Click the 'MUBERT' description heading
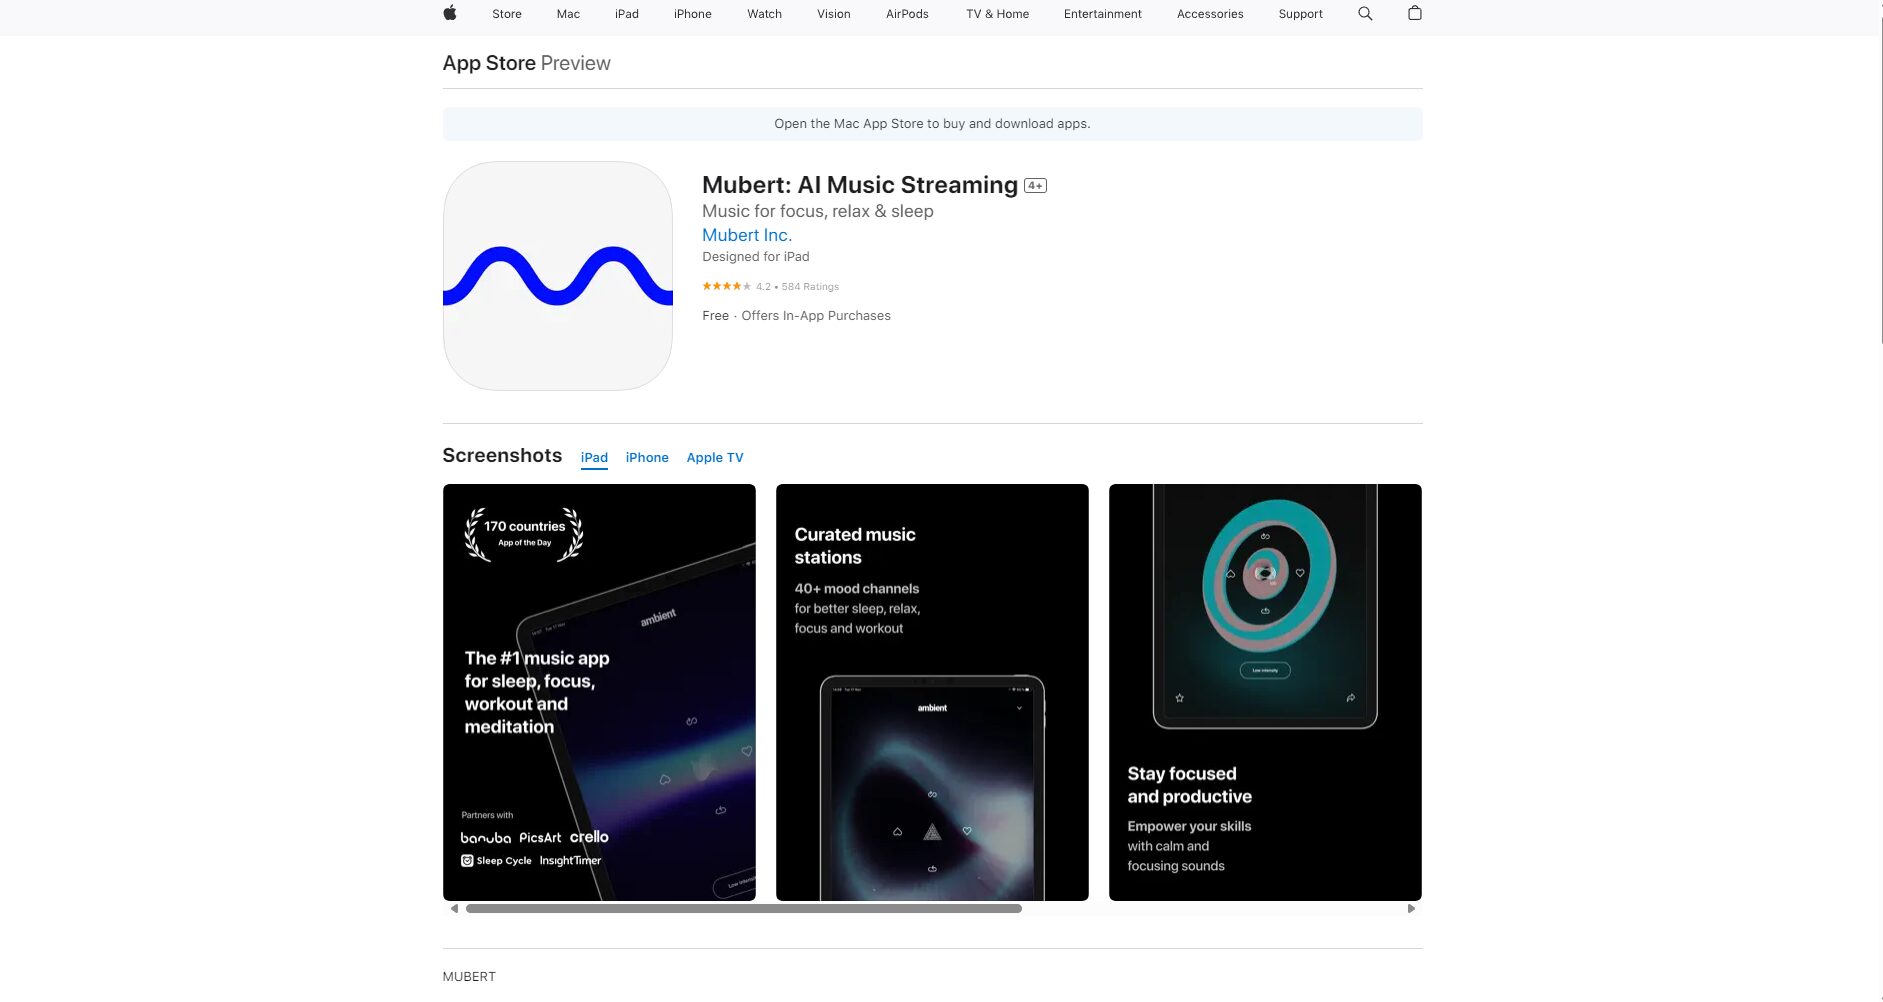Screen dimensions: 1883x1002 469,977
